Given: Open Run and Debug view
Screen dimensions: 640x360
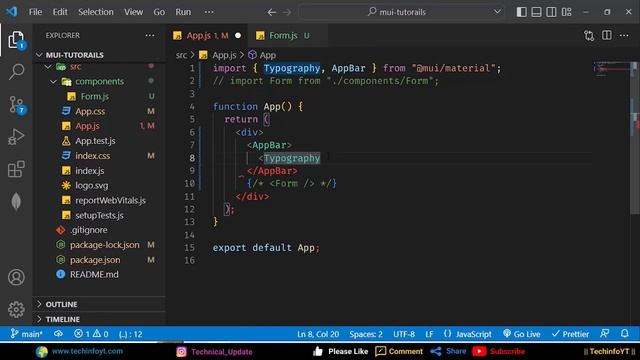Looking at the screenshot, I should pyautogui.click(x=16, y=137).
